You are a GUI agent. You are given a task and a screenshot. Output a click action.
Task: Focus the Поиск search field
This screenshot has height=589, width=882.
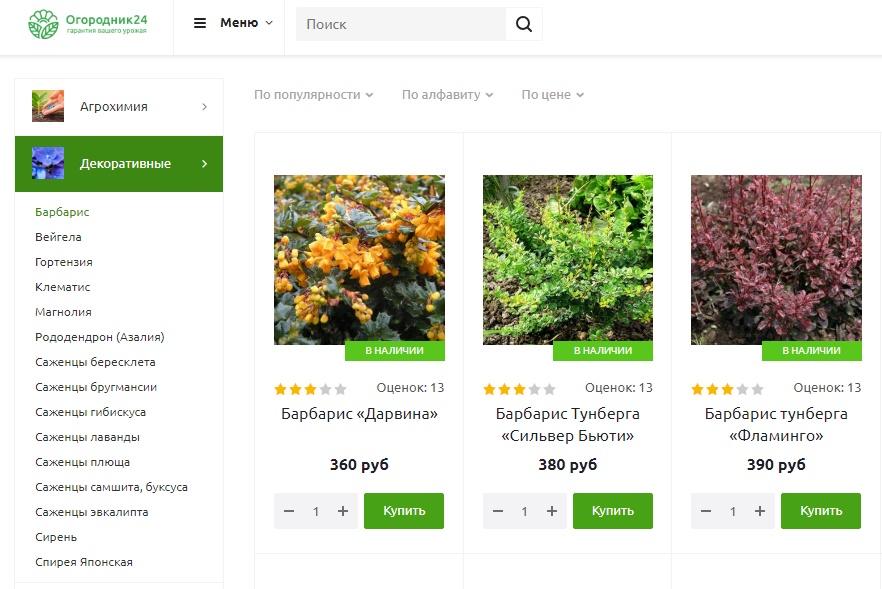pyautogui.click(x=401, y=24)
